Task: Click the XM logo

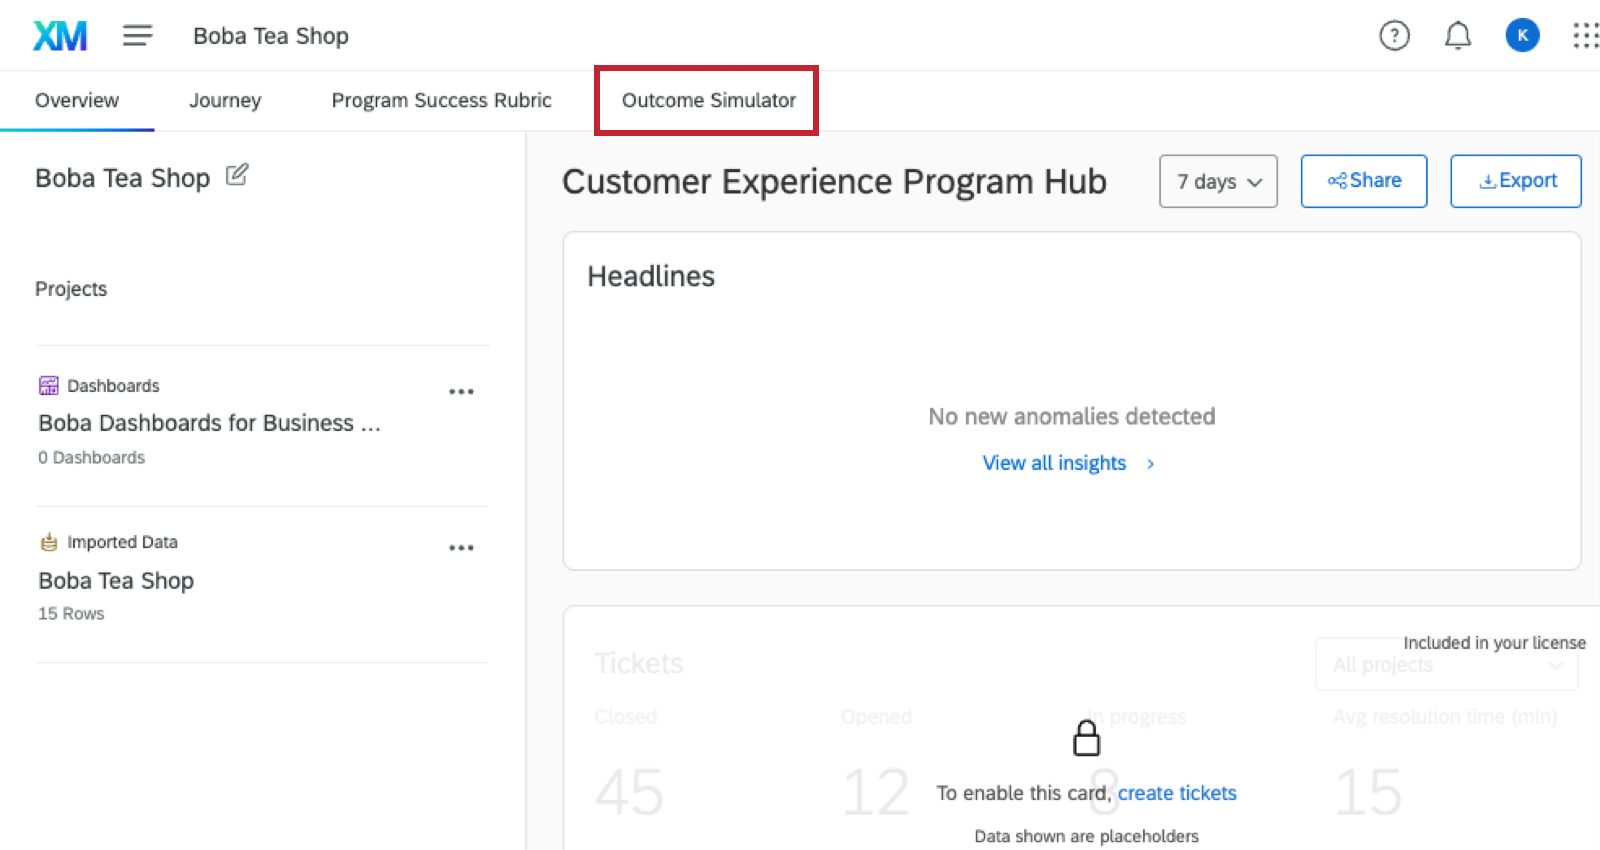Action: click(x=60, y=36)
